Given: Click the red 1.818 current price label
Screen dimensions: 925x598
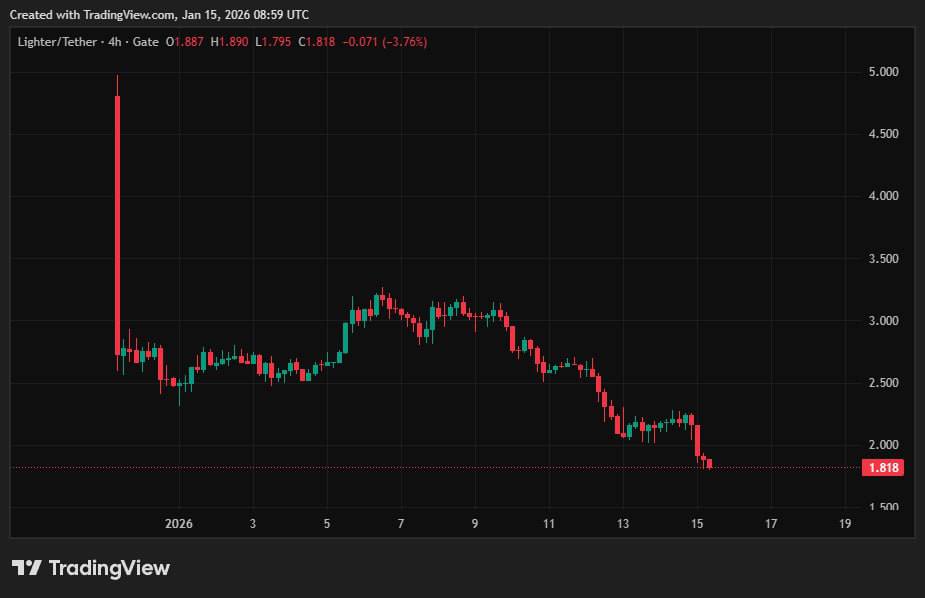Looking at the screenshot, I should tap(882, 467).
